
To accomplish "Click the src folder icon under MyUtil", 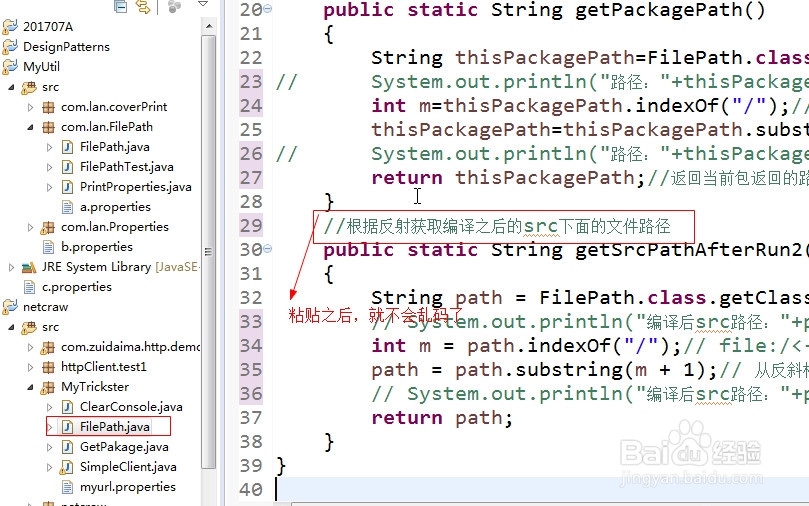I will [x=29, y=87].
